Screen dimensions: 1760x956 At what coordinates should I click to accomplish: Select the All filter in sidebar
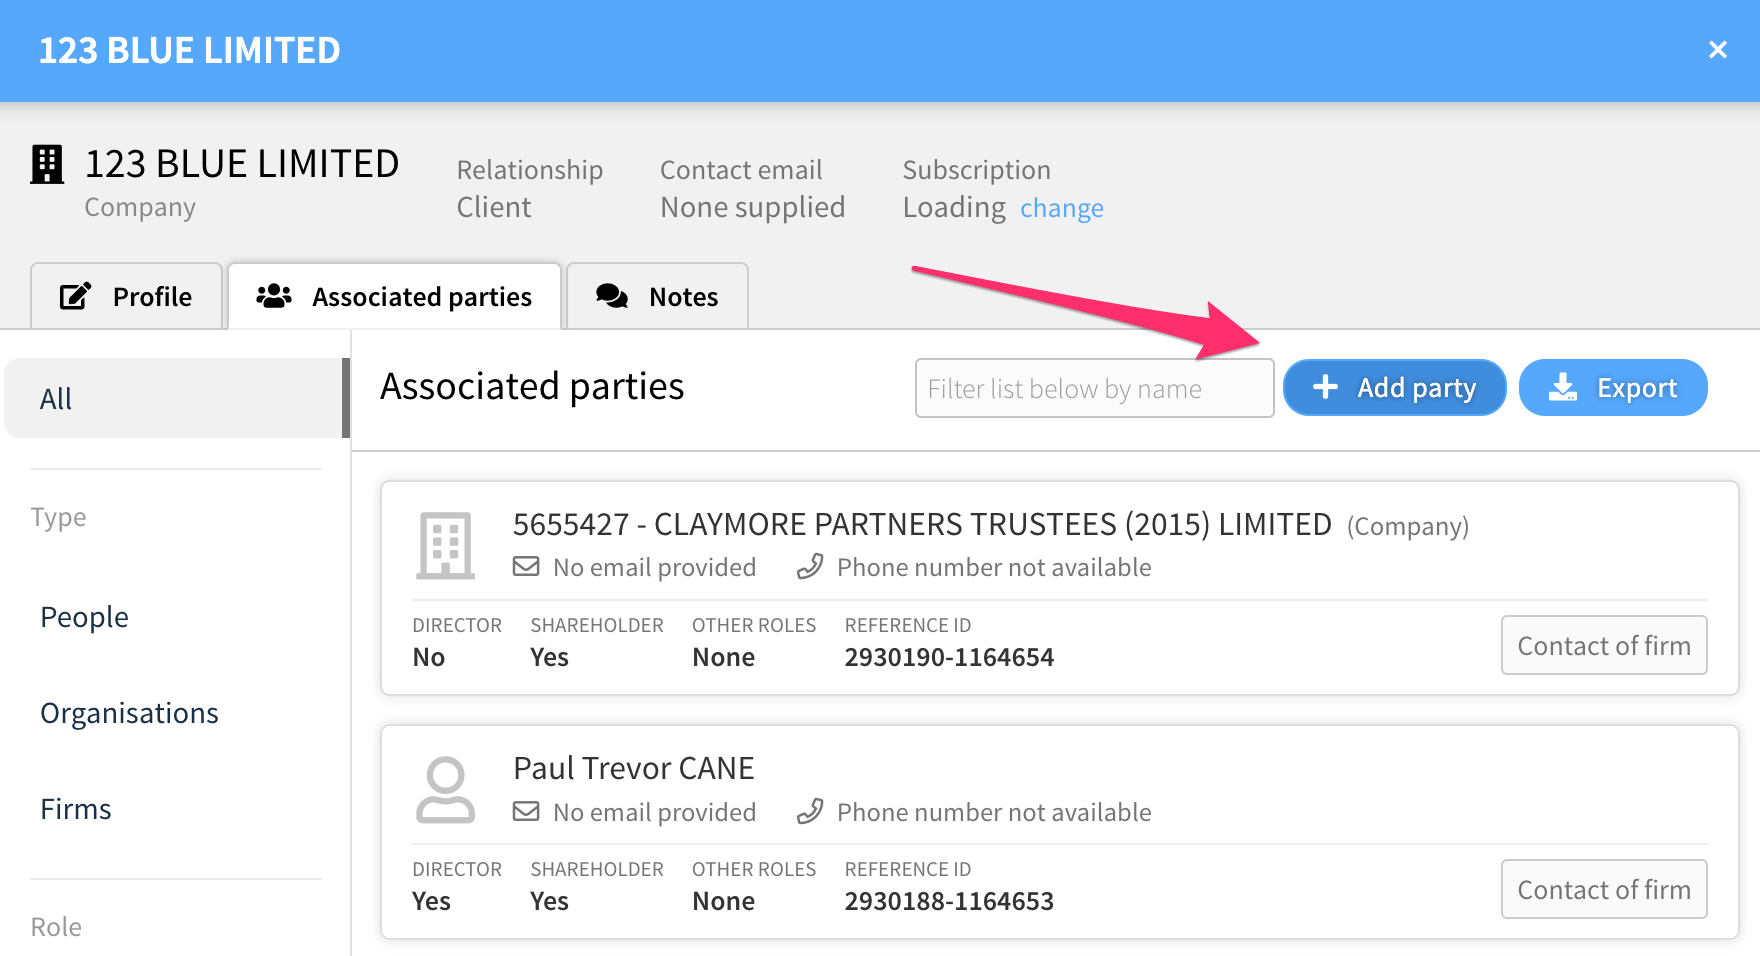click(176, 398)
